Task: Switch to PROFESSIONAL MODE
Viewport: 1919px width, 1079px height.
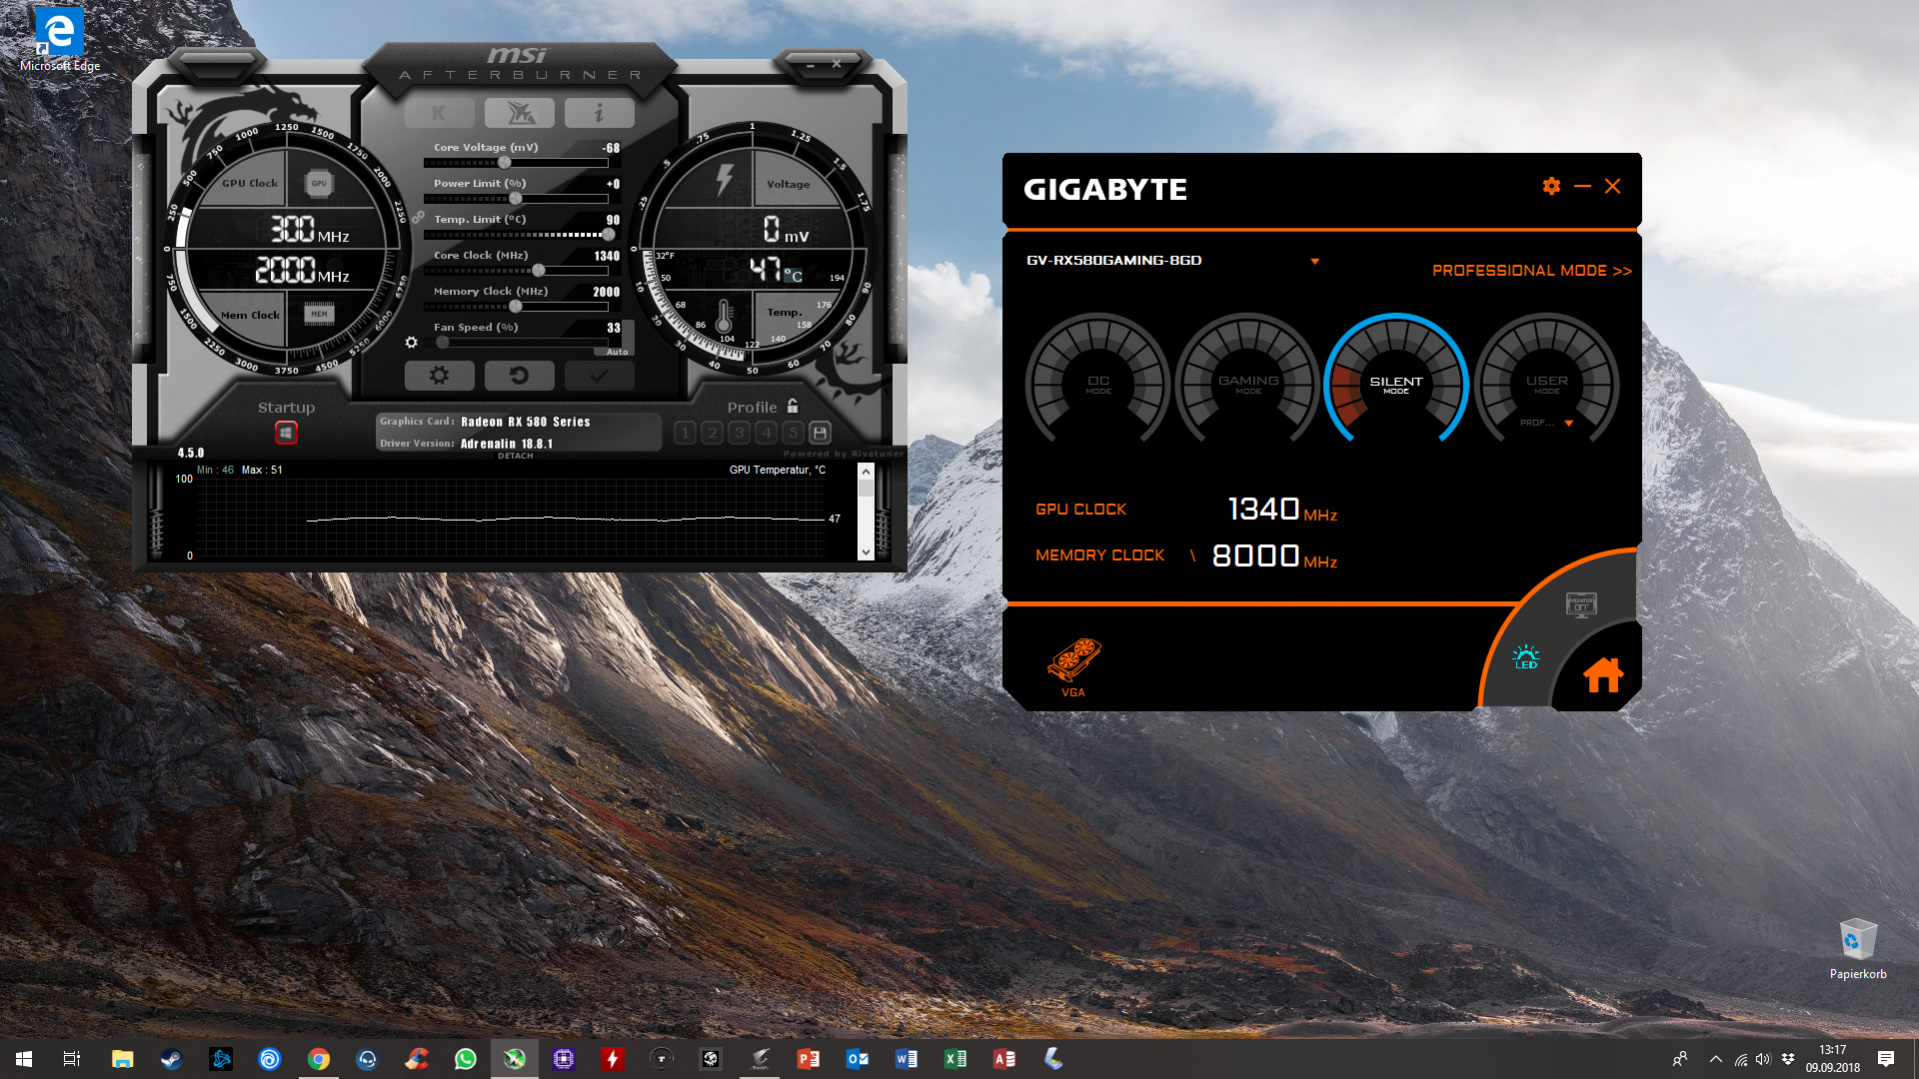Action: pos(1532,271)
